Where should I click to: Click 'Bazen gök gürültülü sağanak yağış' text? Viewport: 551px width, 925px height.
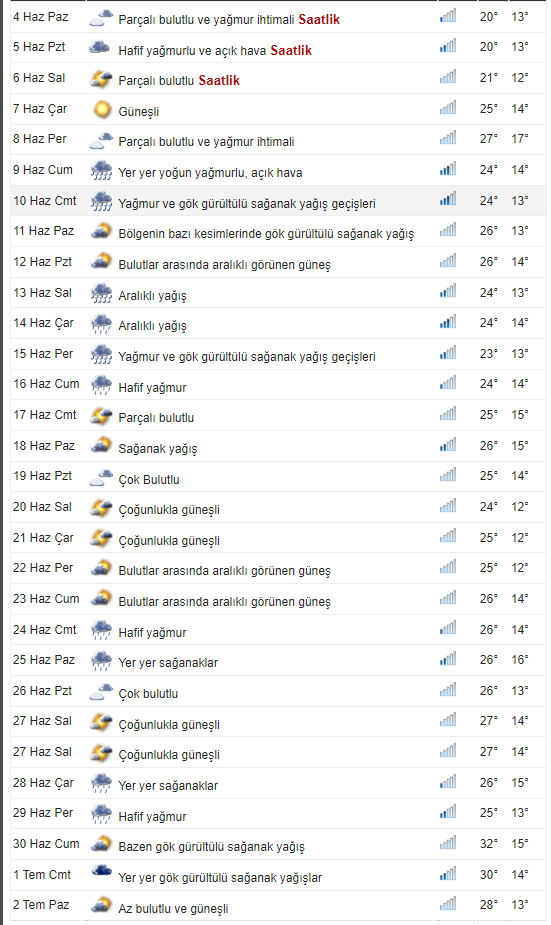[211, 847]
